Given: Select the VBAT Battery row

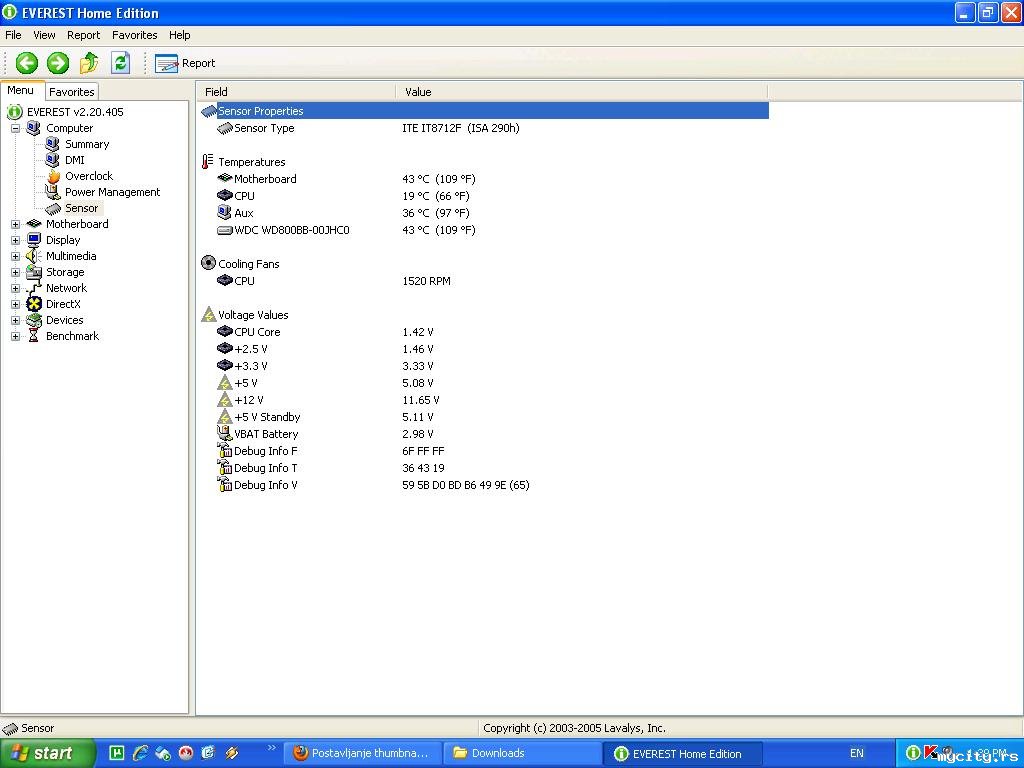Looking at the screenshot, I should coord(485,434).
